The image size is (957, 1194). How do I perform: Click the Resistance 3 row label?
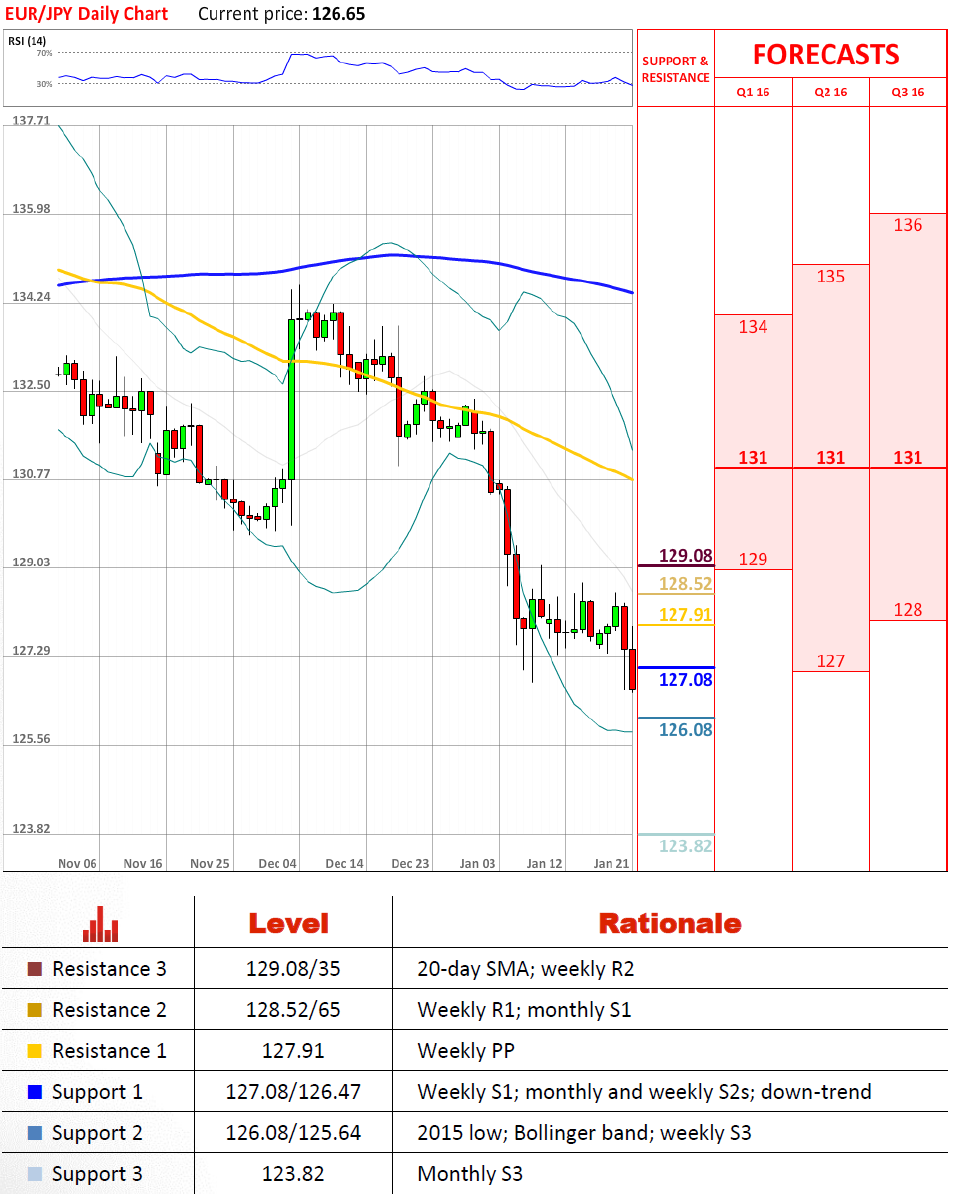pyautogui.click(x=109, y=969)
